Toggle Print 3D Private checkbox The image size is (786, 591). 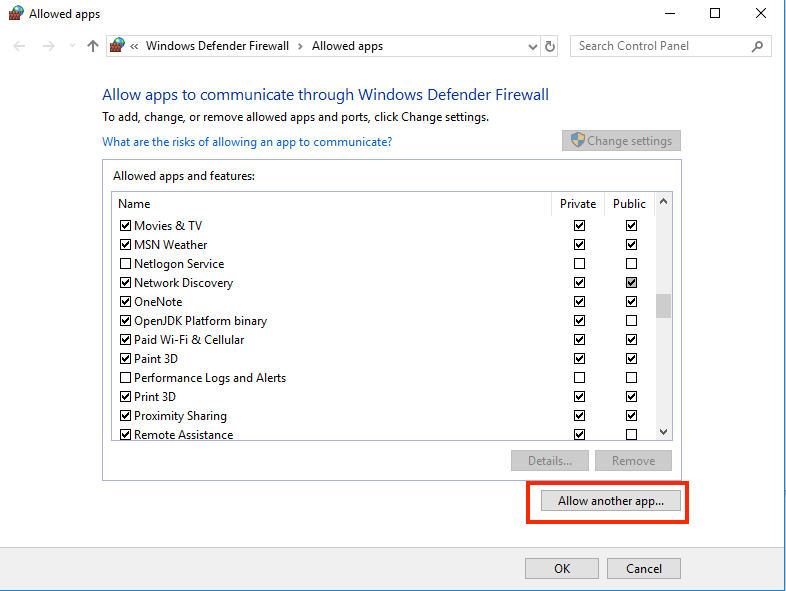tap(579, 397)
